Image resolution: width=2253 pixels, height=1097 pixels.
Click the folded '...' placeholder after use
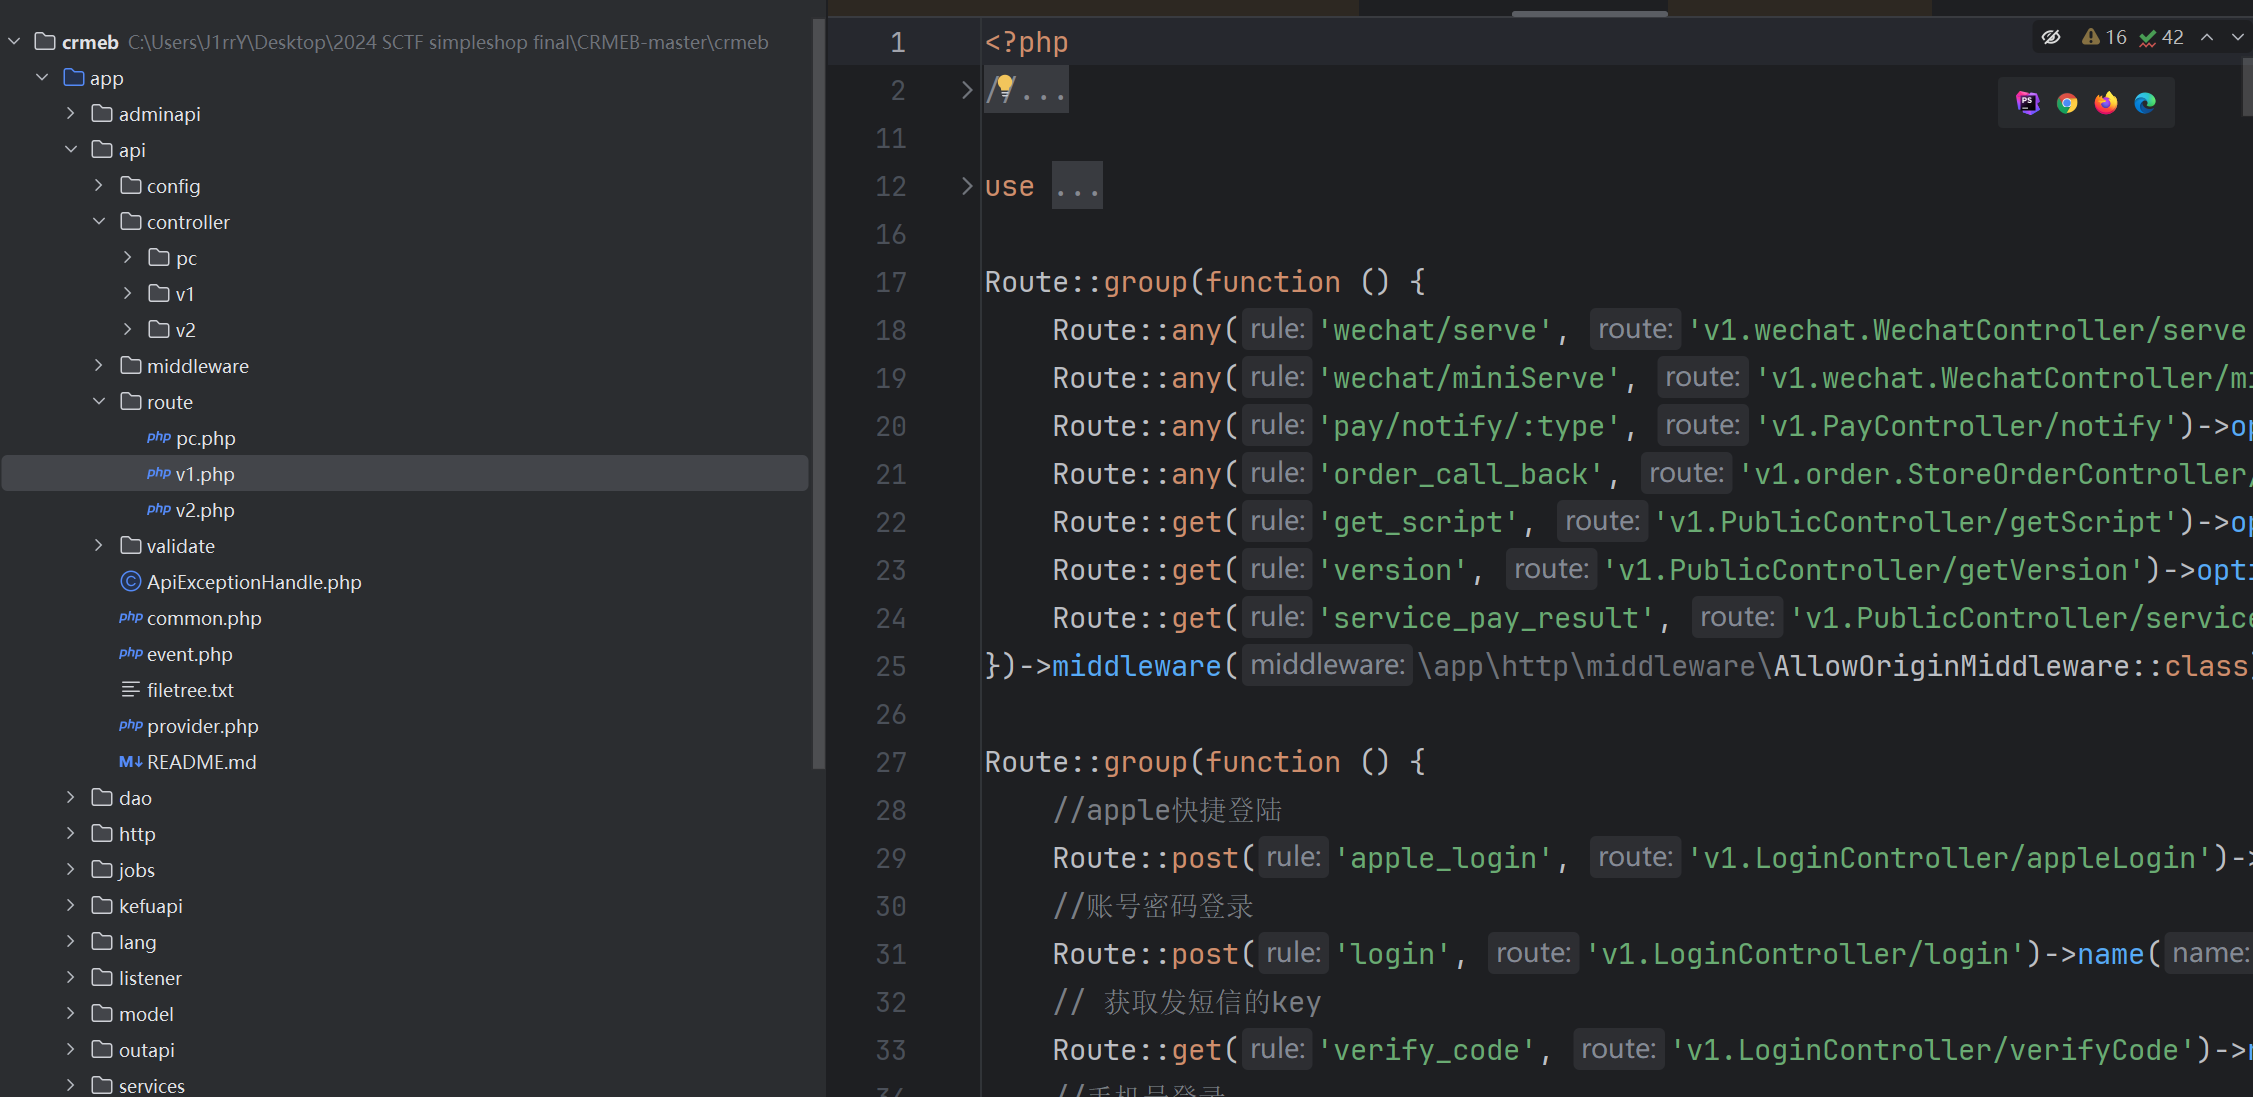[1077, 186]
